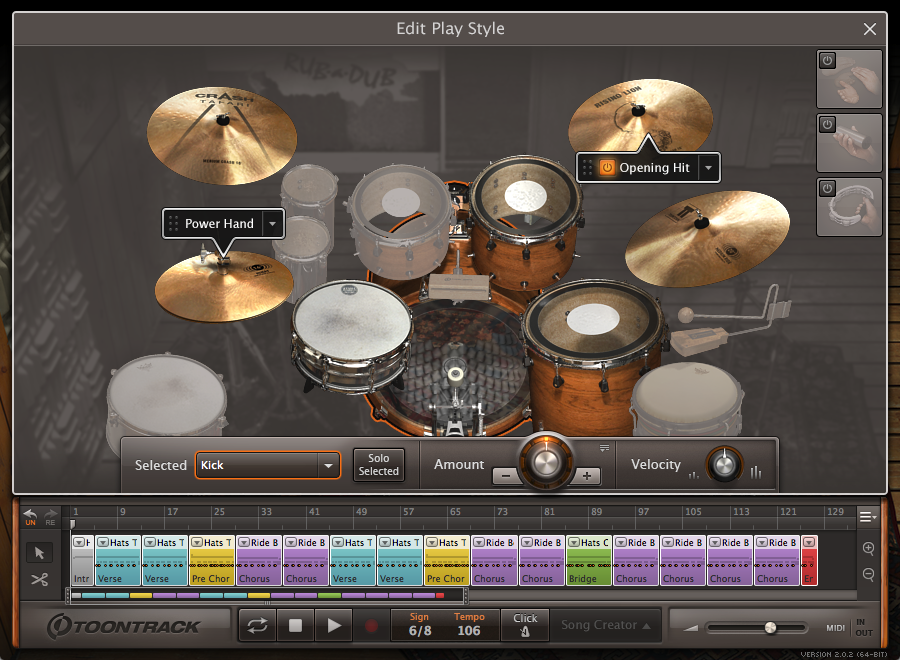Toggle the Opening Hit power button
This screenshot has height=660, width=900.
[x=607, y=168]
